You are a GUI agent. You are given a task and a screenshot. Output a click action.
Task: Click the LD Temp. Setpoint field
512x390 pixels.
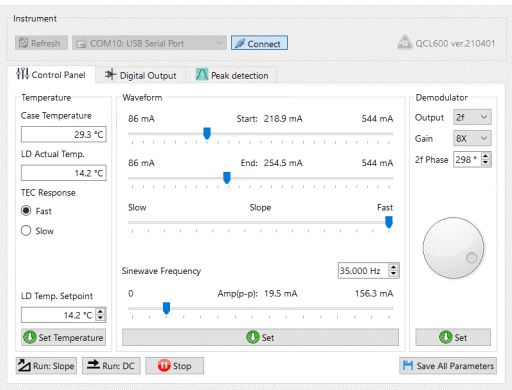tap(58, 315)
